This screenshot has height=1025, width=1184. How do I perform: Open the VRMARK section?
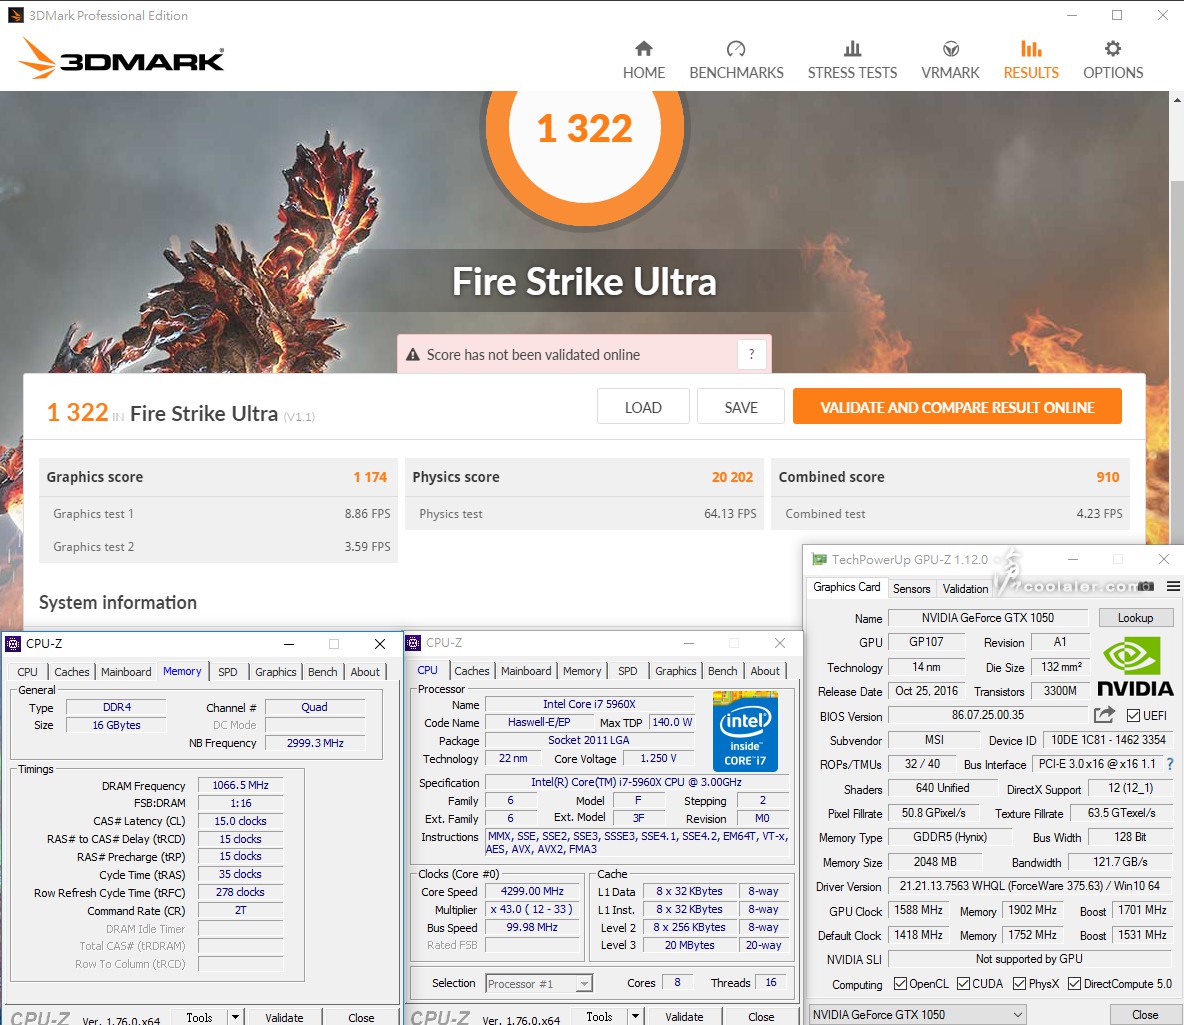click(950, 60)
